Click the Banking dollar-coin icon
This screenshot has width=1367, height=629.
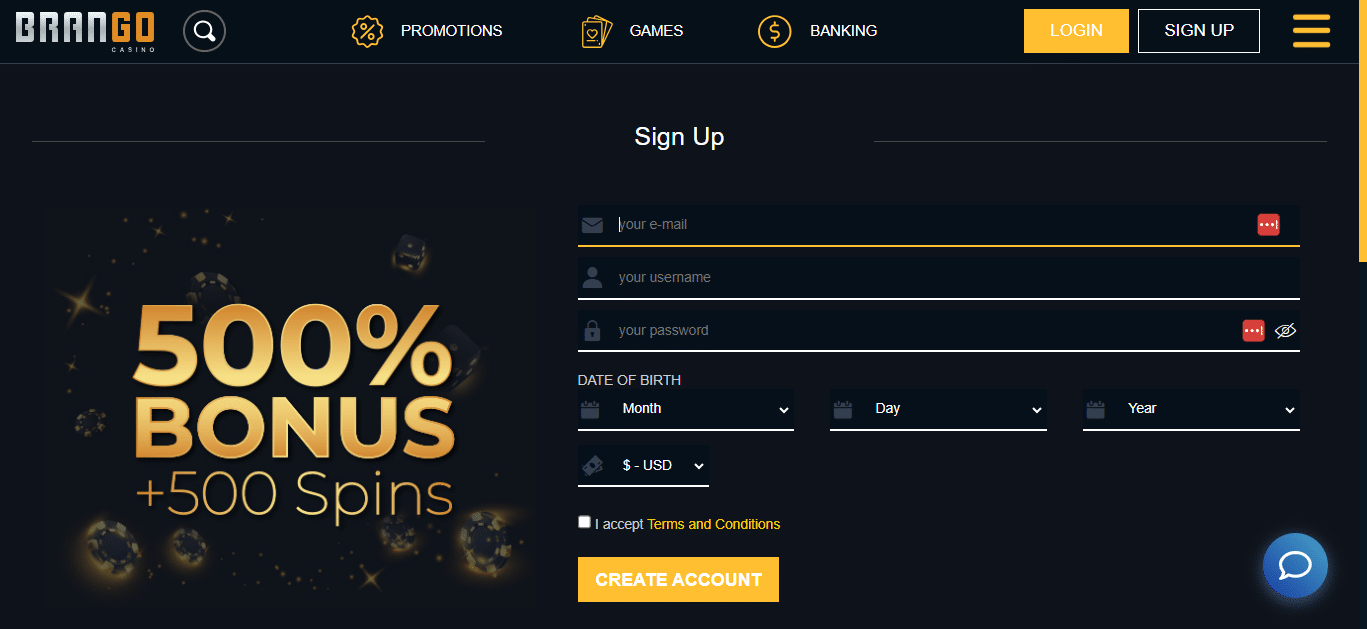[x=774, y=31]
